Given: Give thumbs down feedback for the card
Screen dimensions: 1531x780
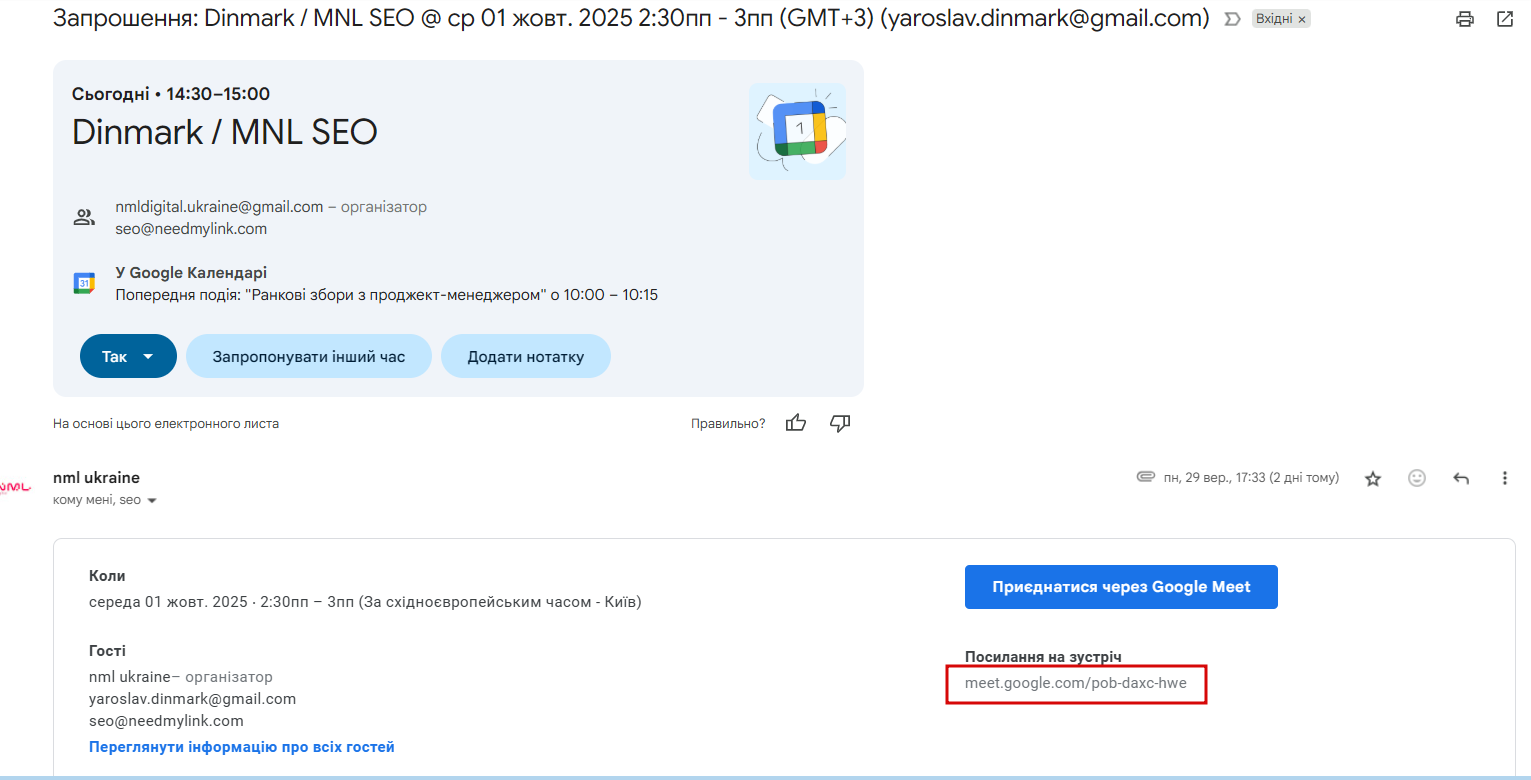Looking at the screenshot, I should (840, 423).
